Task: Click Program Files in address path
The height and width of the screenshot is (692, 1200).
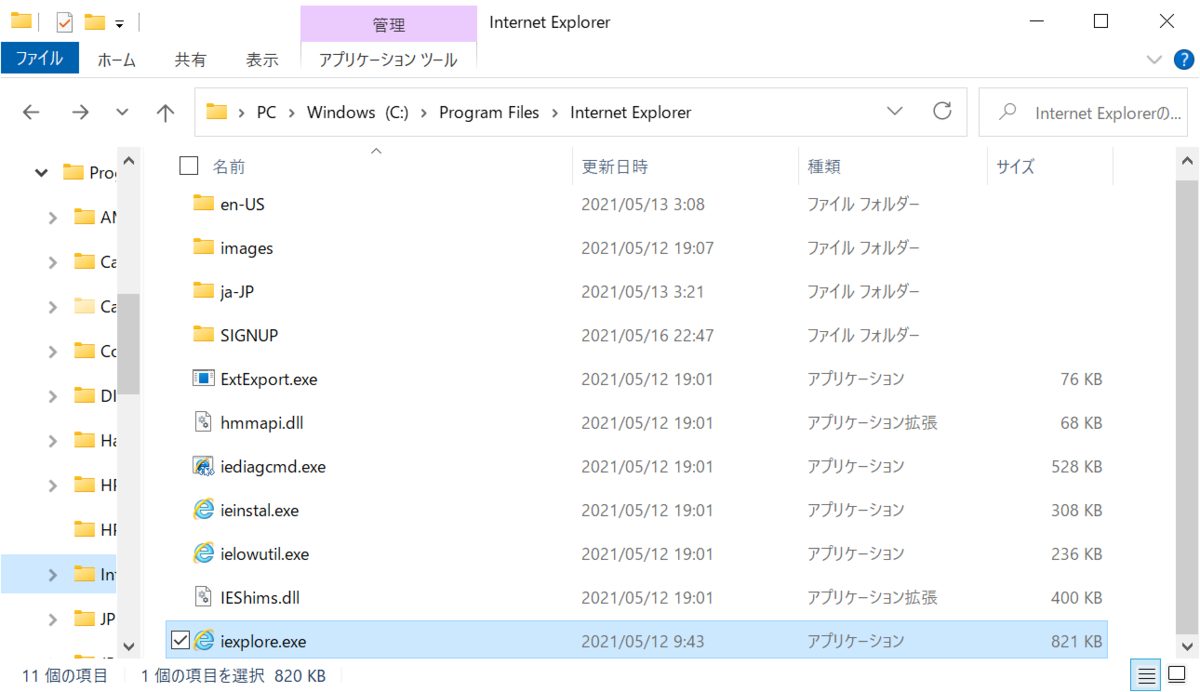Action: [489, 113]
